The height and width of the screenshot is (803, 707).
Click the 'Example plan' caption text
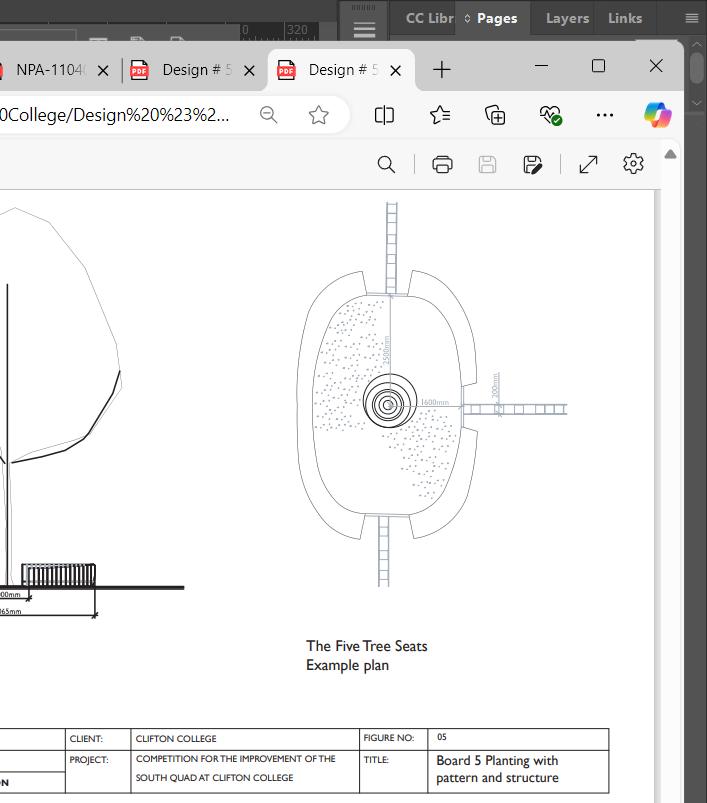[348, 666]
